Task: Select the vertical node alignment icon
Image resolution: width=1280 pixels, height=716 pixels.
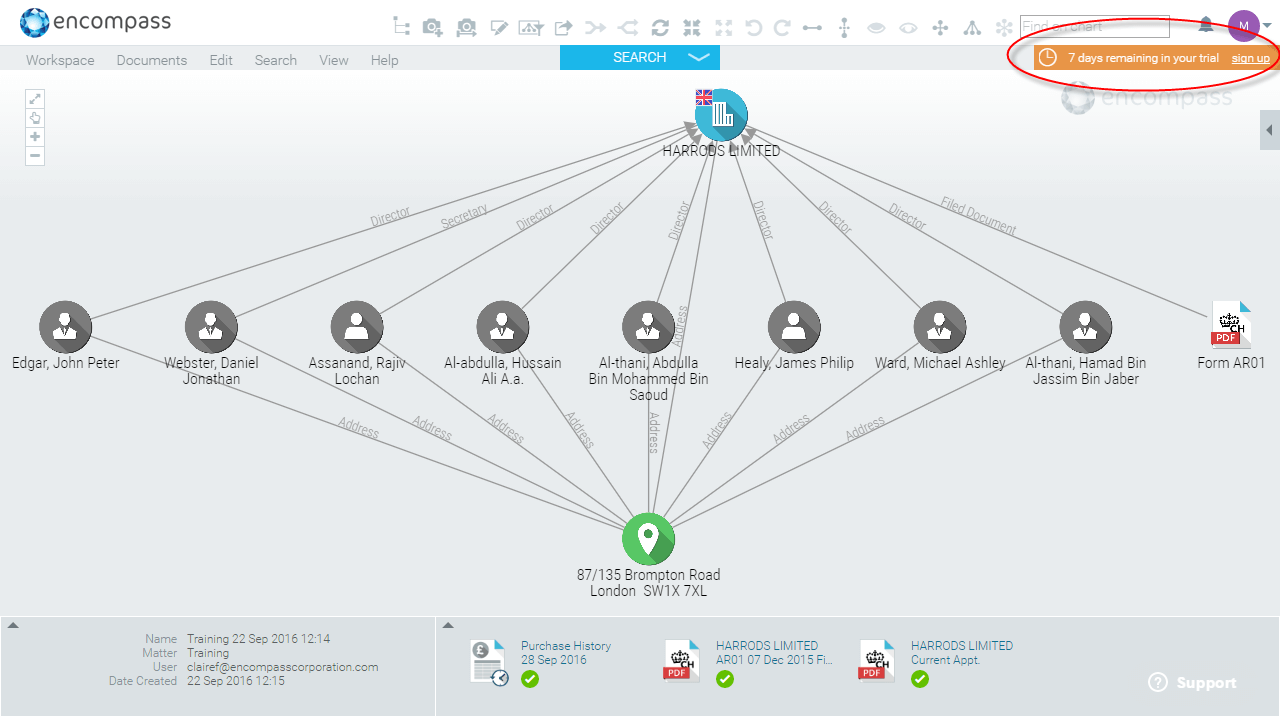Action: pos(844,27)
